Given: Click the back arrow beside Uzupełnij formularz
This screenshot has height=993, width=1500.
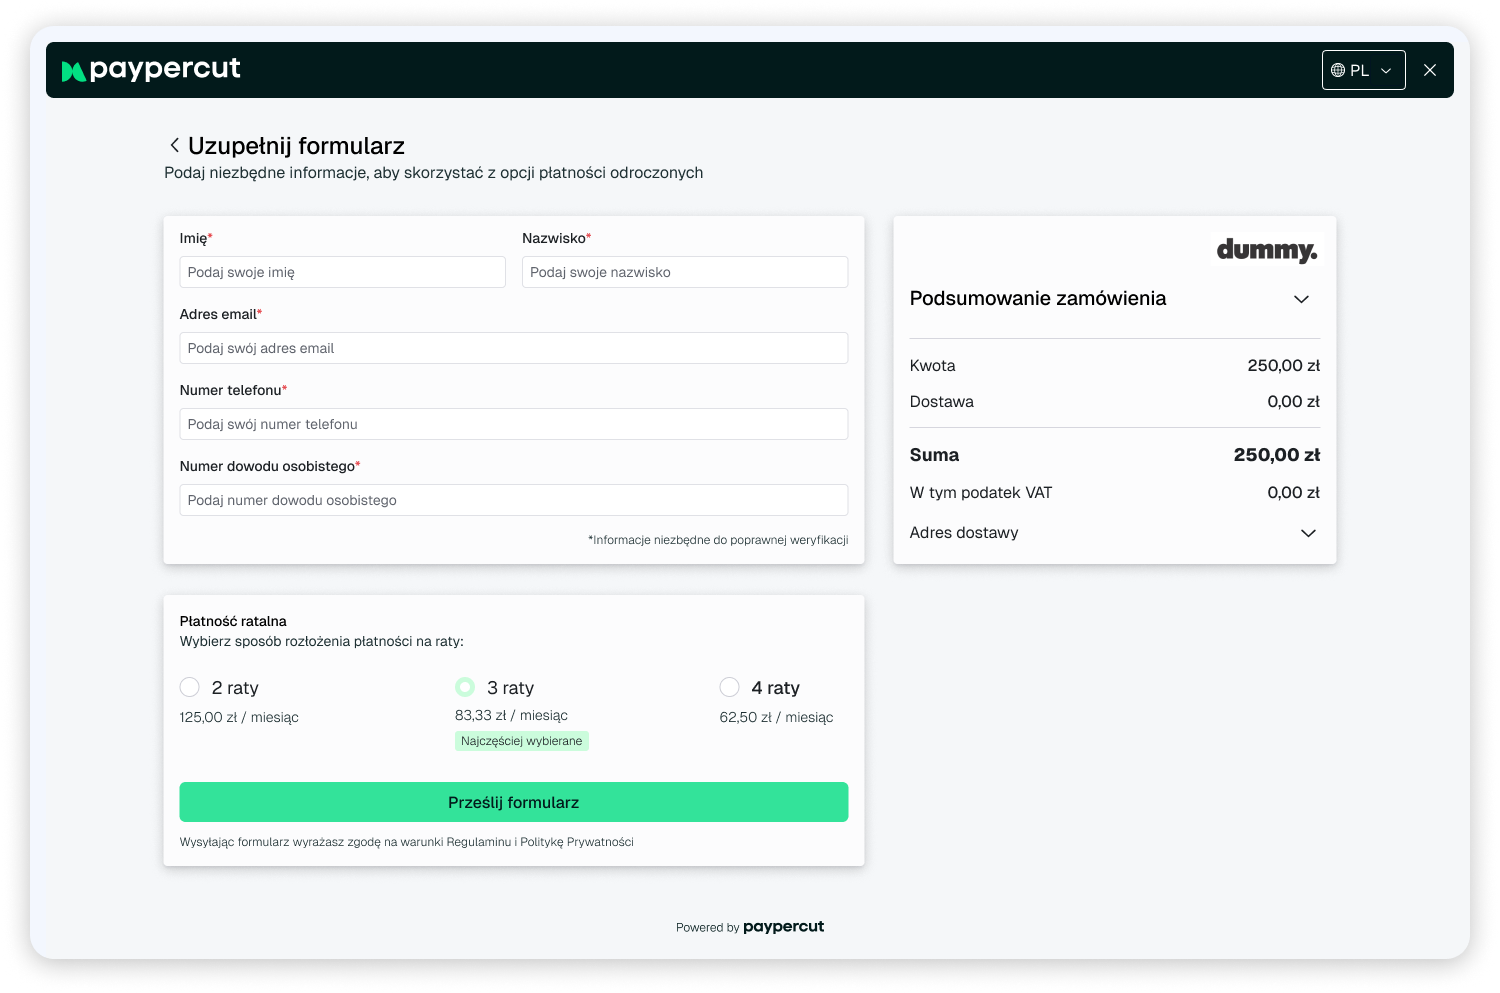Looking at the screenshot, I should point(174,146).
